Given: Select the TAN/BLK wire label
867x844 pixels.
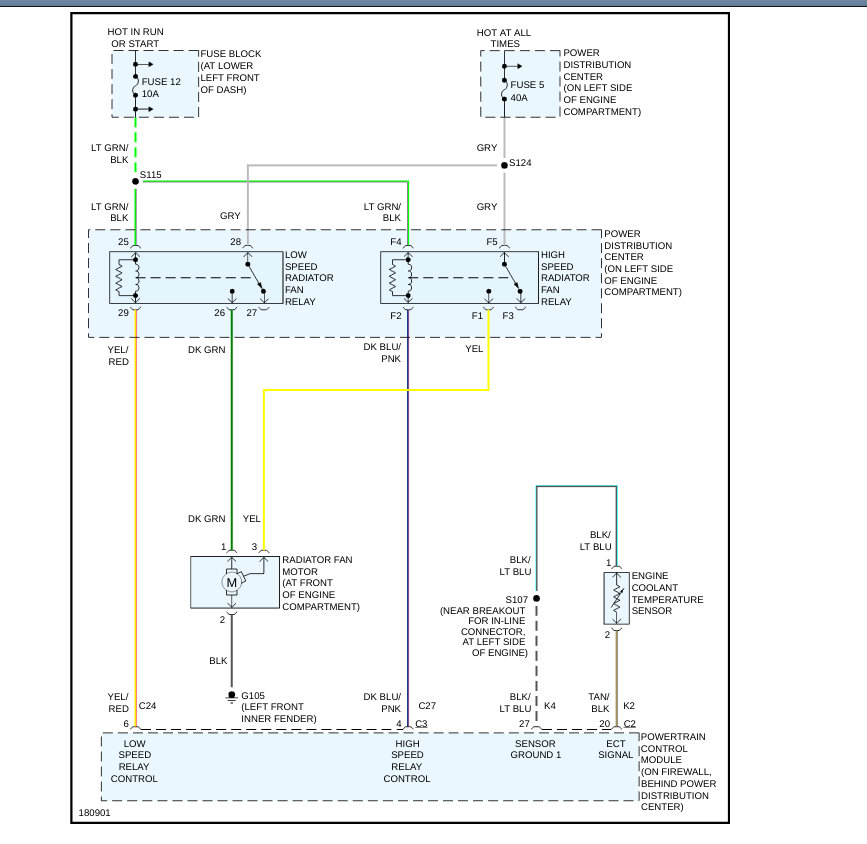Looking at the screenshot, I should 599,702.
